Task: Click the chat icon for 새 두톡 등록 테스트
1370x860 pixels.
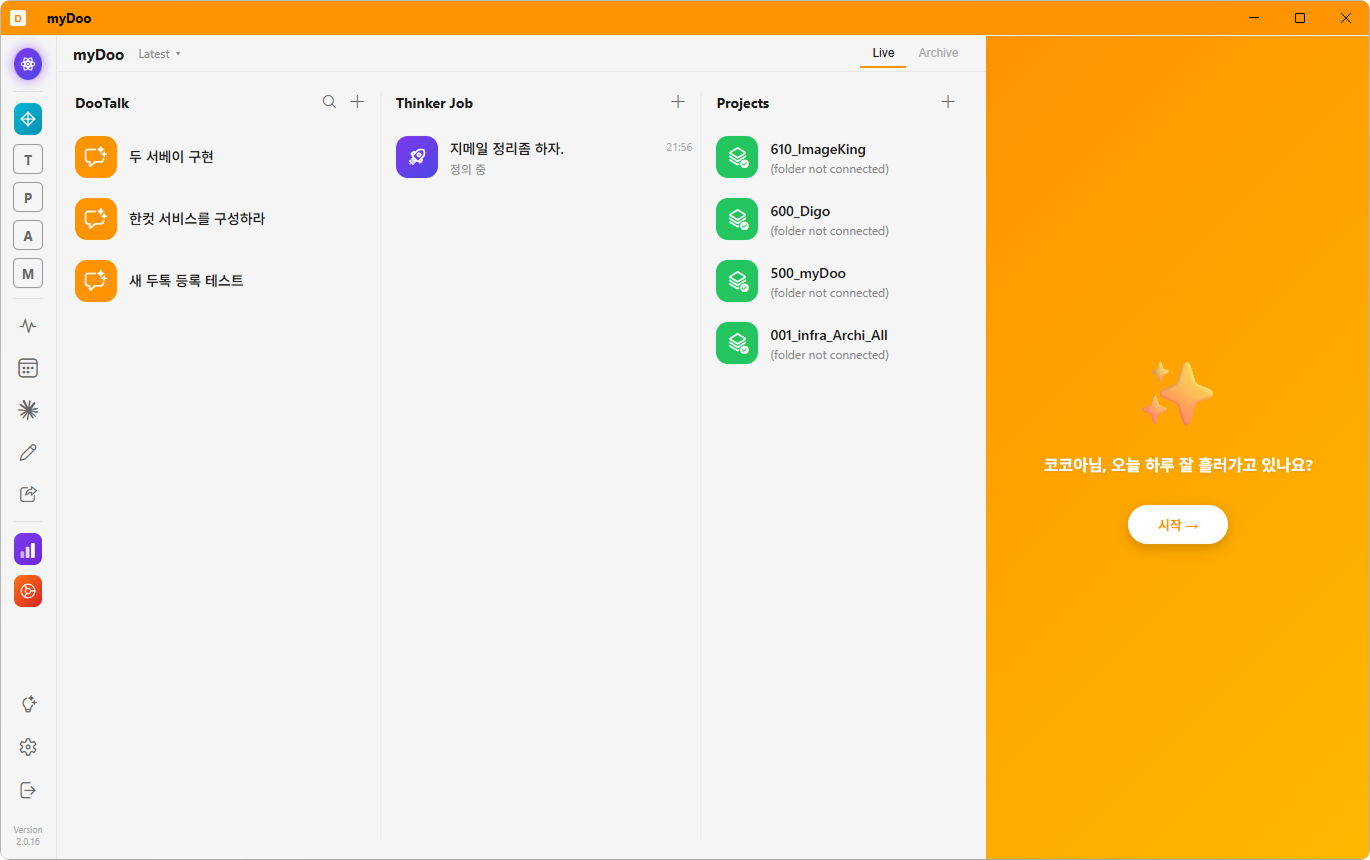Action: [x=96, y=281]
